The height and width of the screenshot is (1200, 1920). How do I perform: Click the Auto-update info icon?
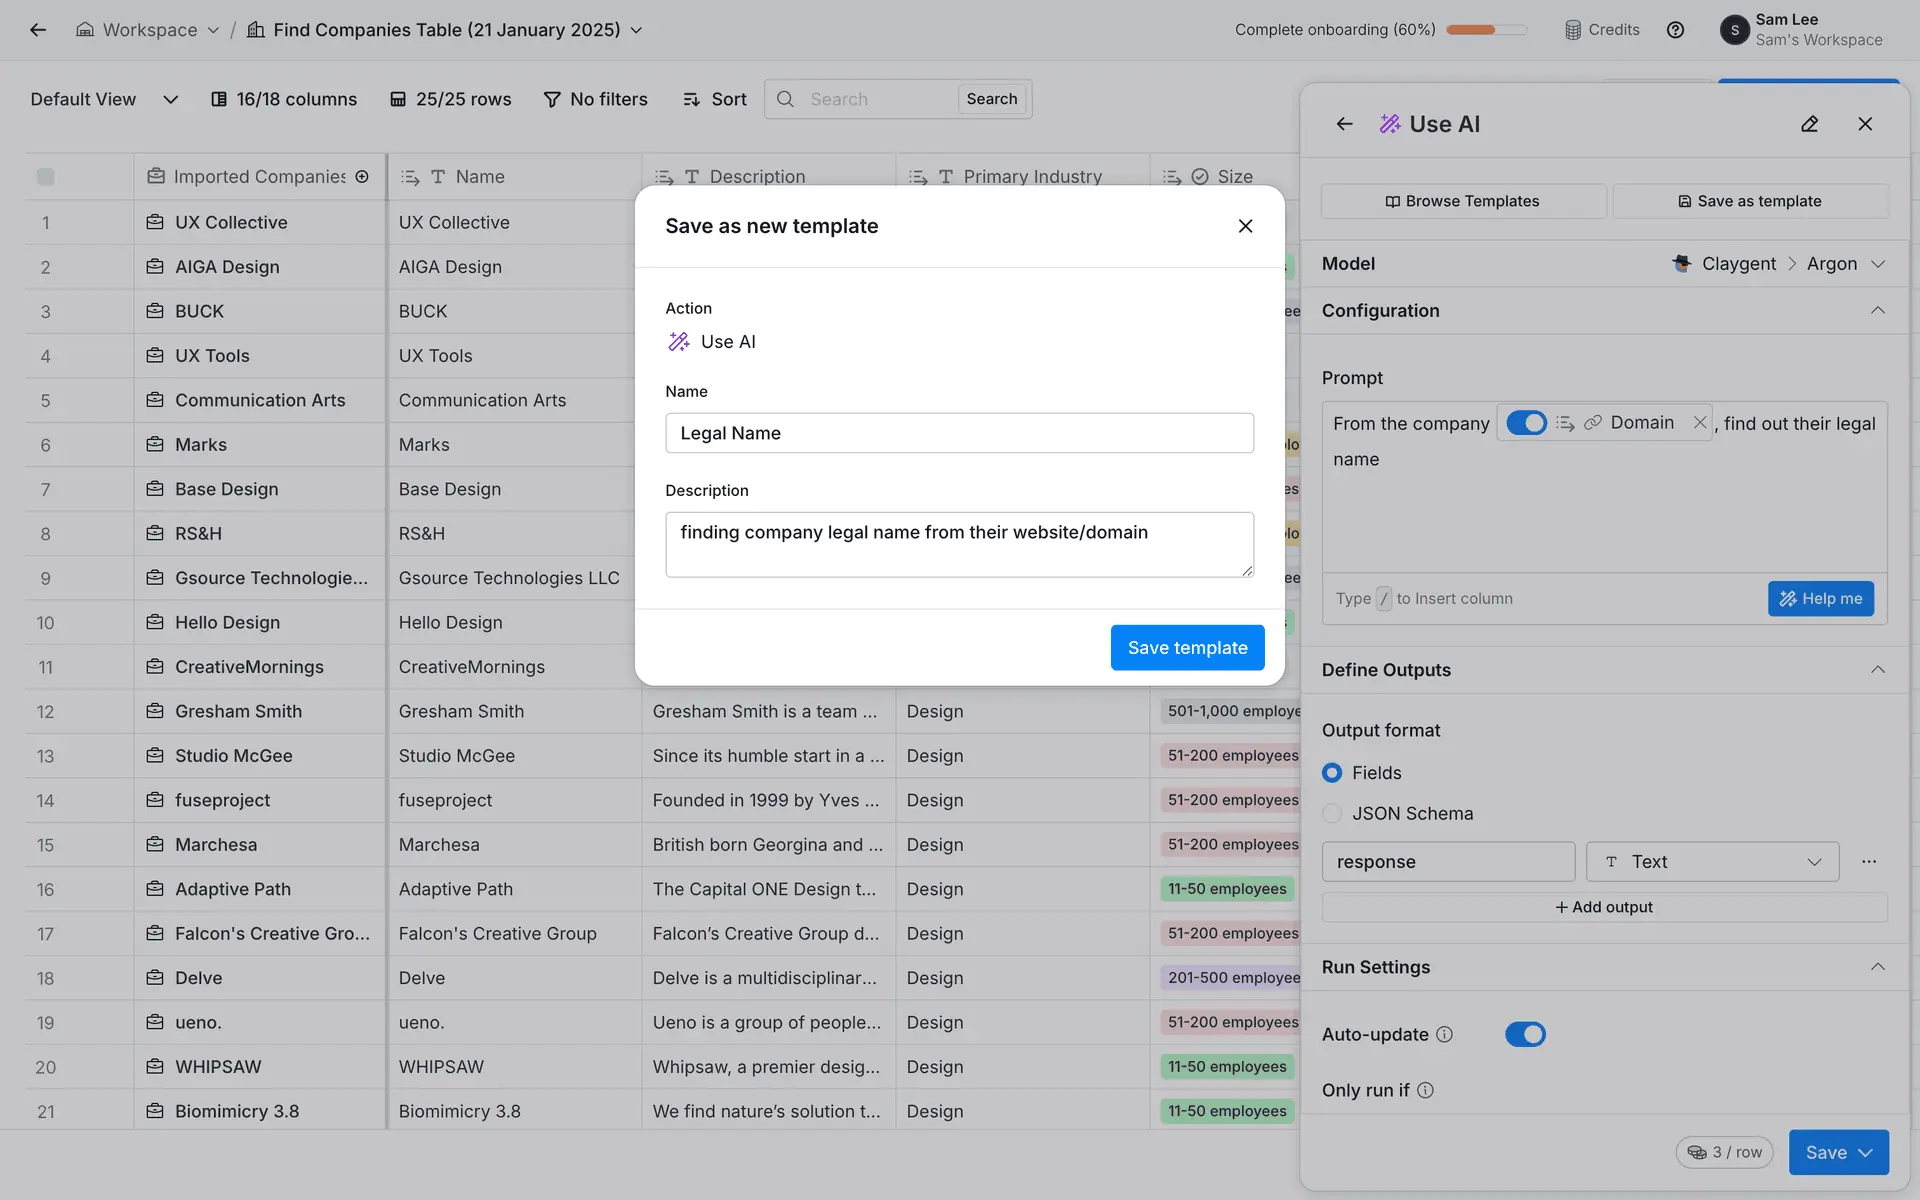coord(1444,1034)
